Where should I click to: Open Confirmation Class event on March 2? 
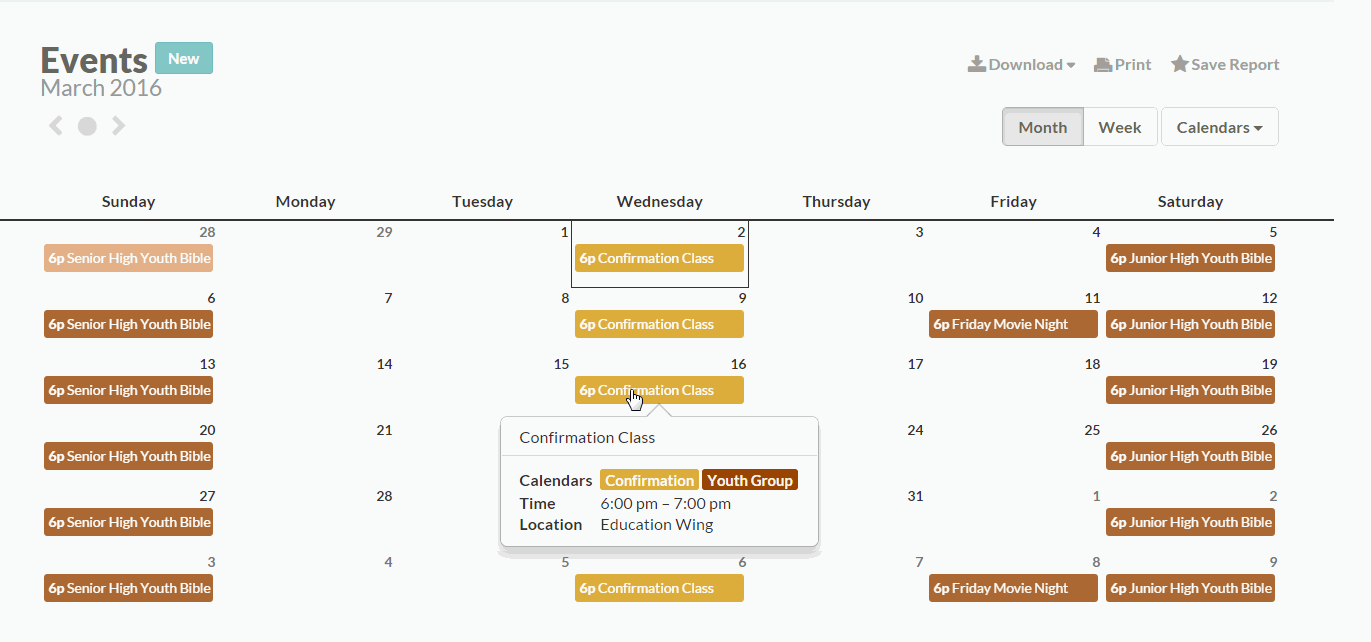659,257
